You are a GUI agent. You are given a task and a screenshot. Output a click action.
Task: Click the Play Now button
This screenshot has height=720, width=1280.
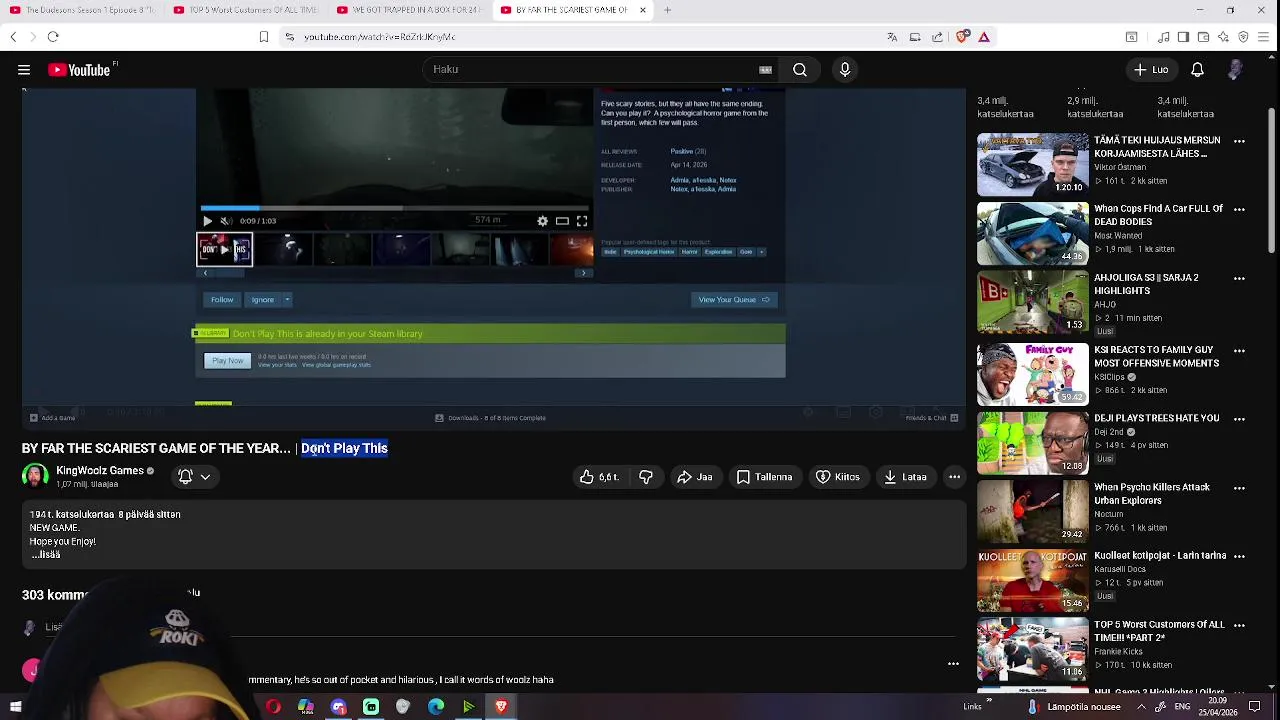[x=227, y=361]
